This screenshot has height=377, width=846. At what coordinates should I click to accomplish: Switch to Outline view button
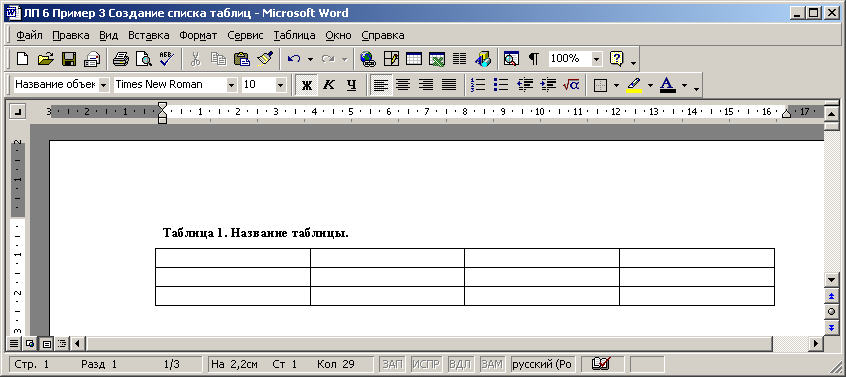pos(62,343)
